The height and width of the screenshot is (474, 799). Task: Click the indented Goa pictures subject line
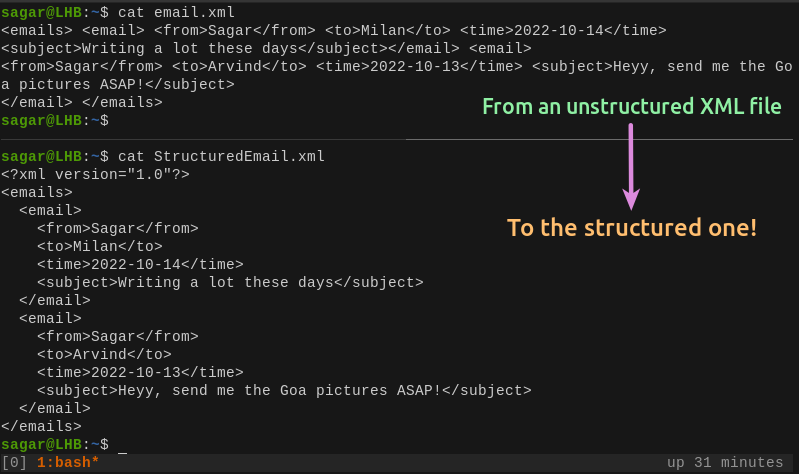click(x=284, y=391)
